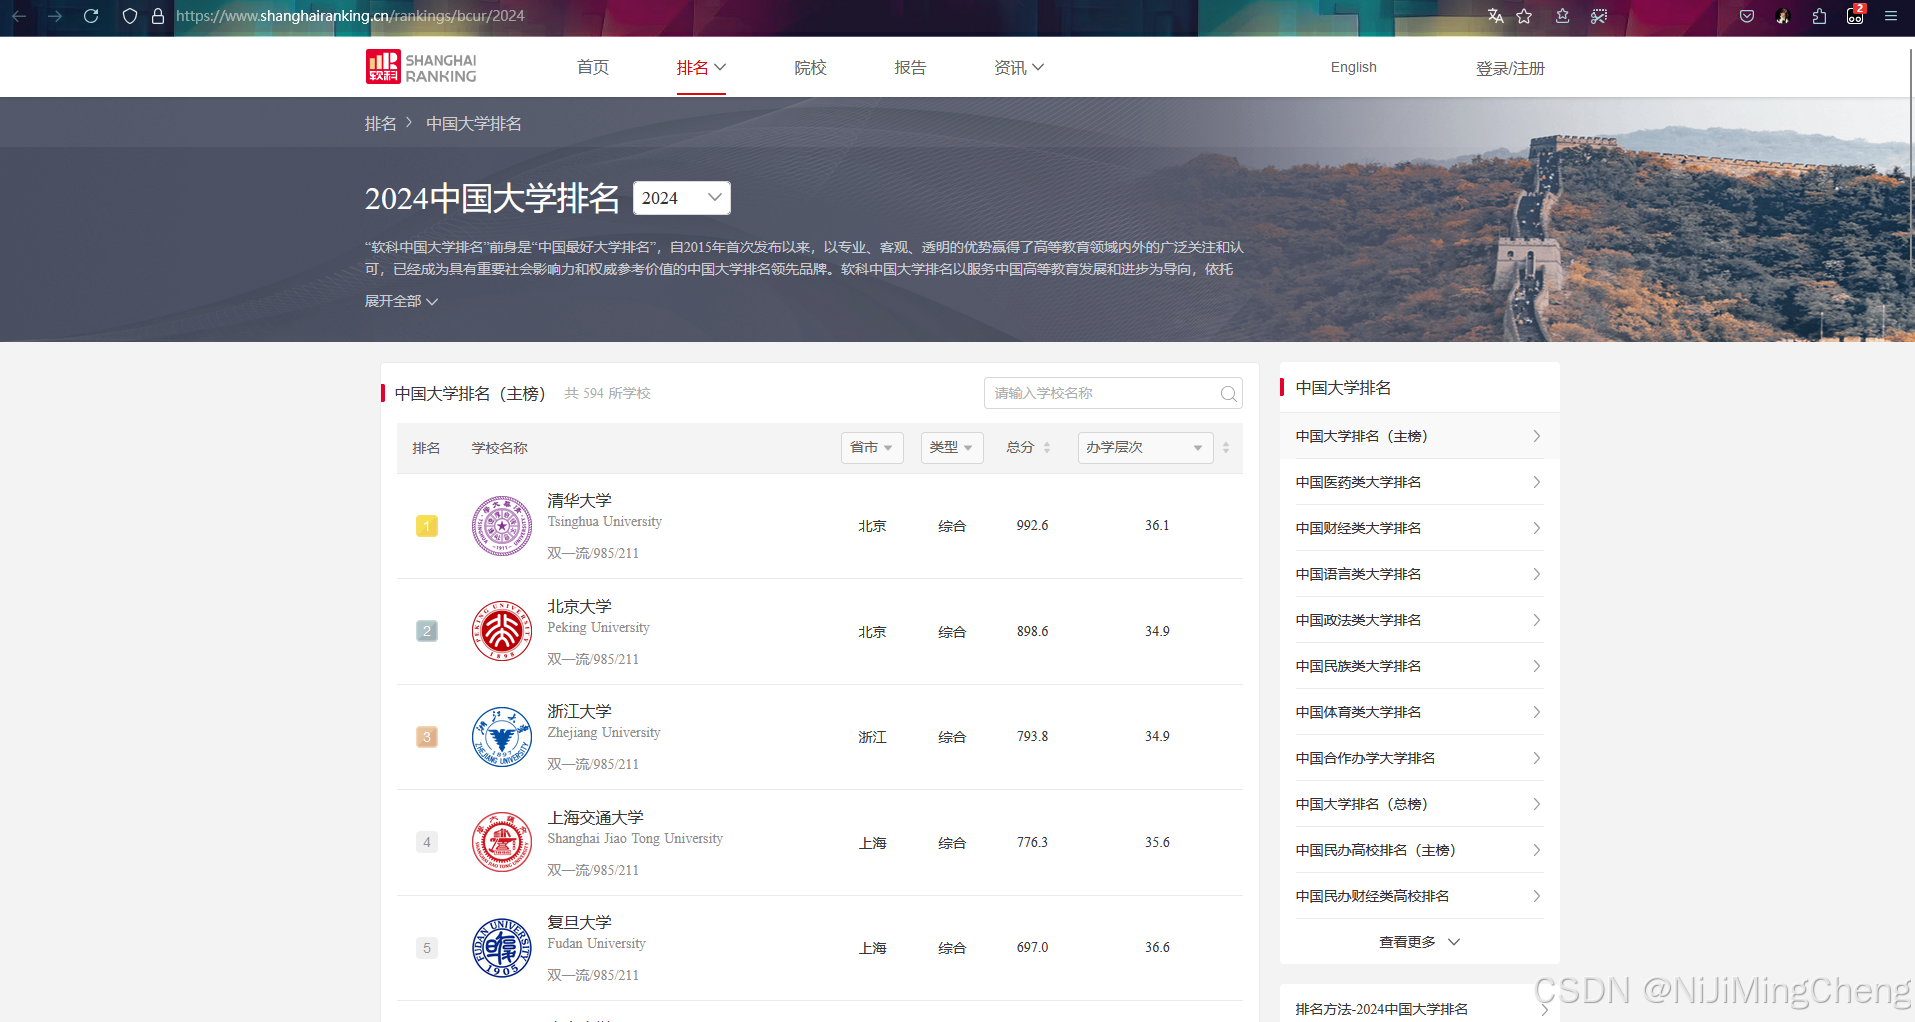Select 中国民办财经类高校排名 in sidebar
This screenshot has width=1915, height=1022.
[1419, 896]
